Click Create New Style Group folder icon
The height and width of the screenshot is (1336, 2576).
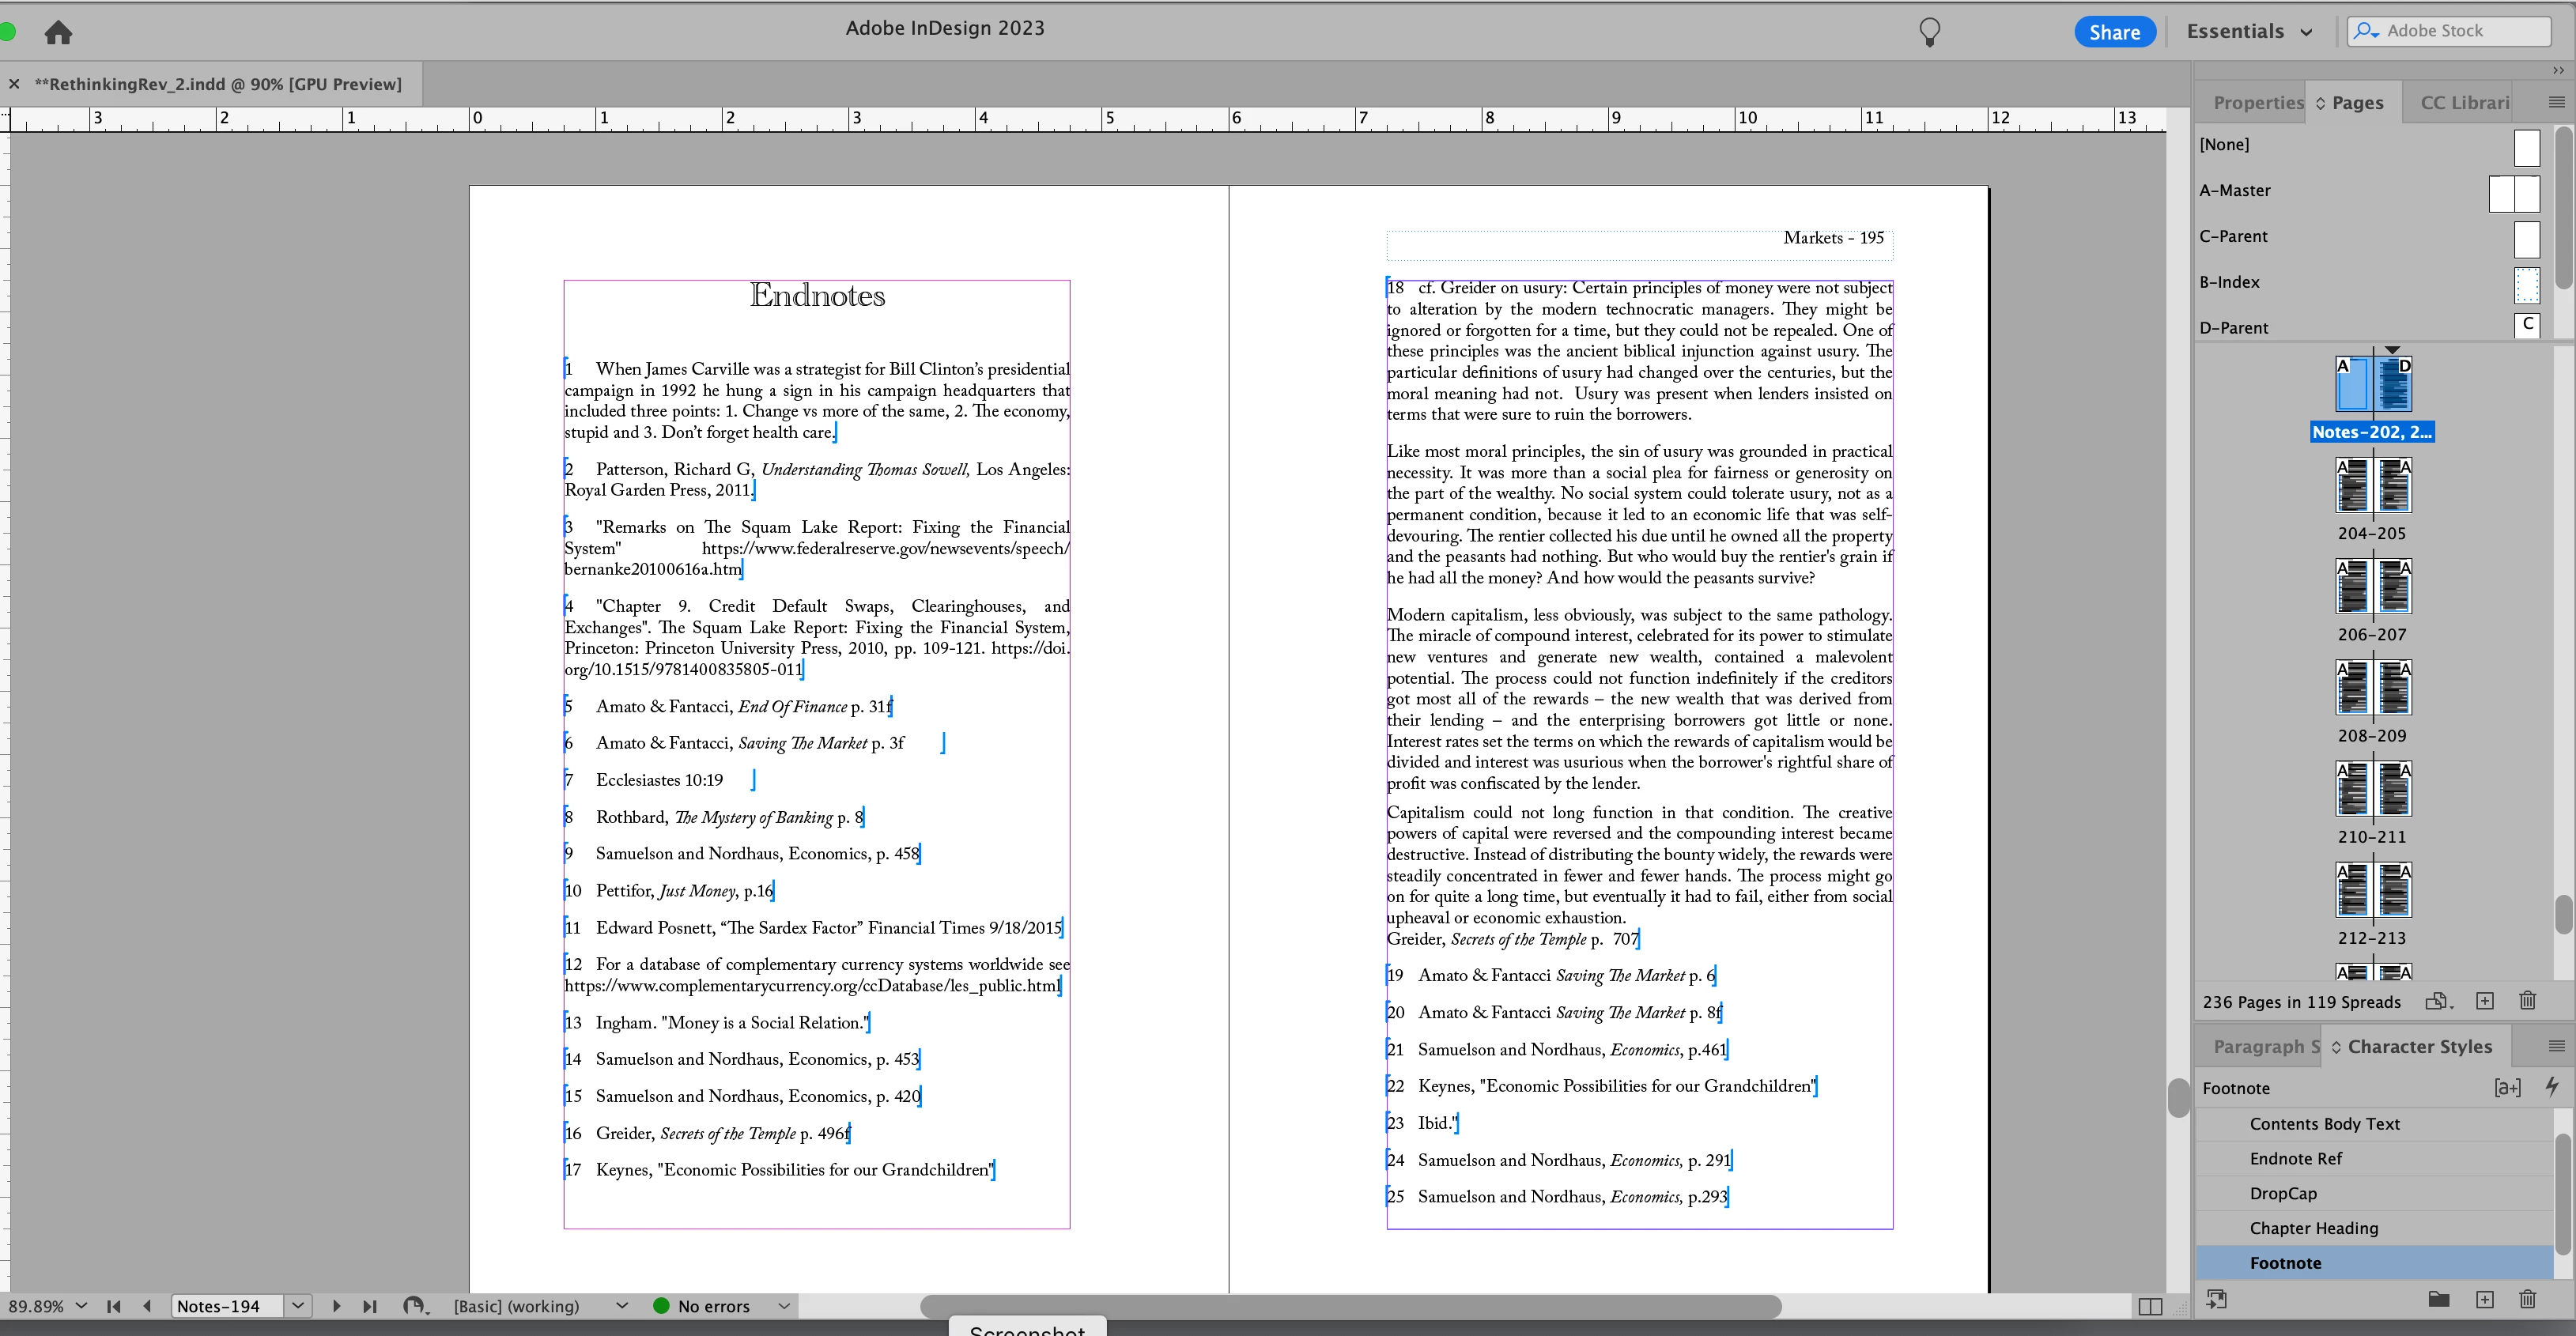tap(2438, 1299)
